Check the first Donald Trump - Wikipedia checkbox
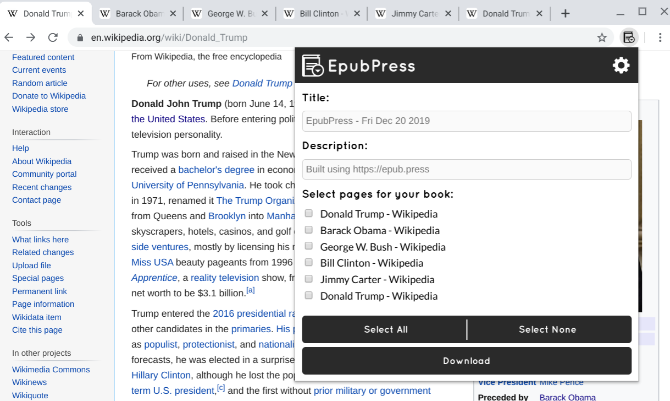 (309, 213)
